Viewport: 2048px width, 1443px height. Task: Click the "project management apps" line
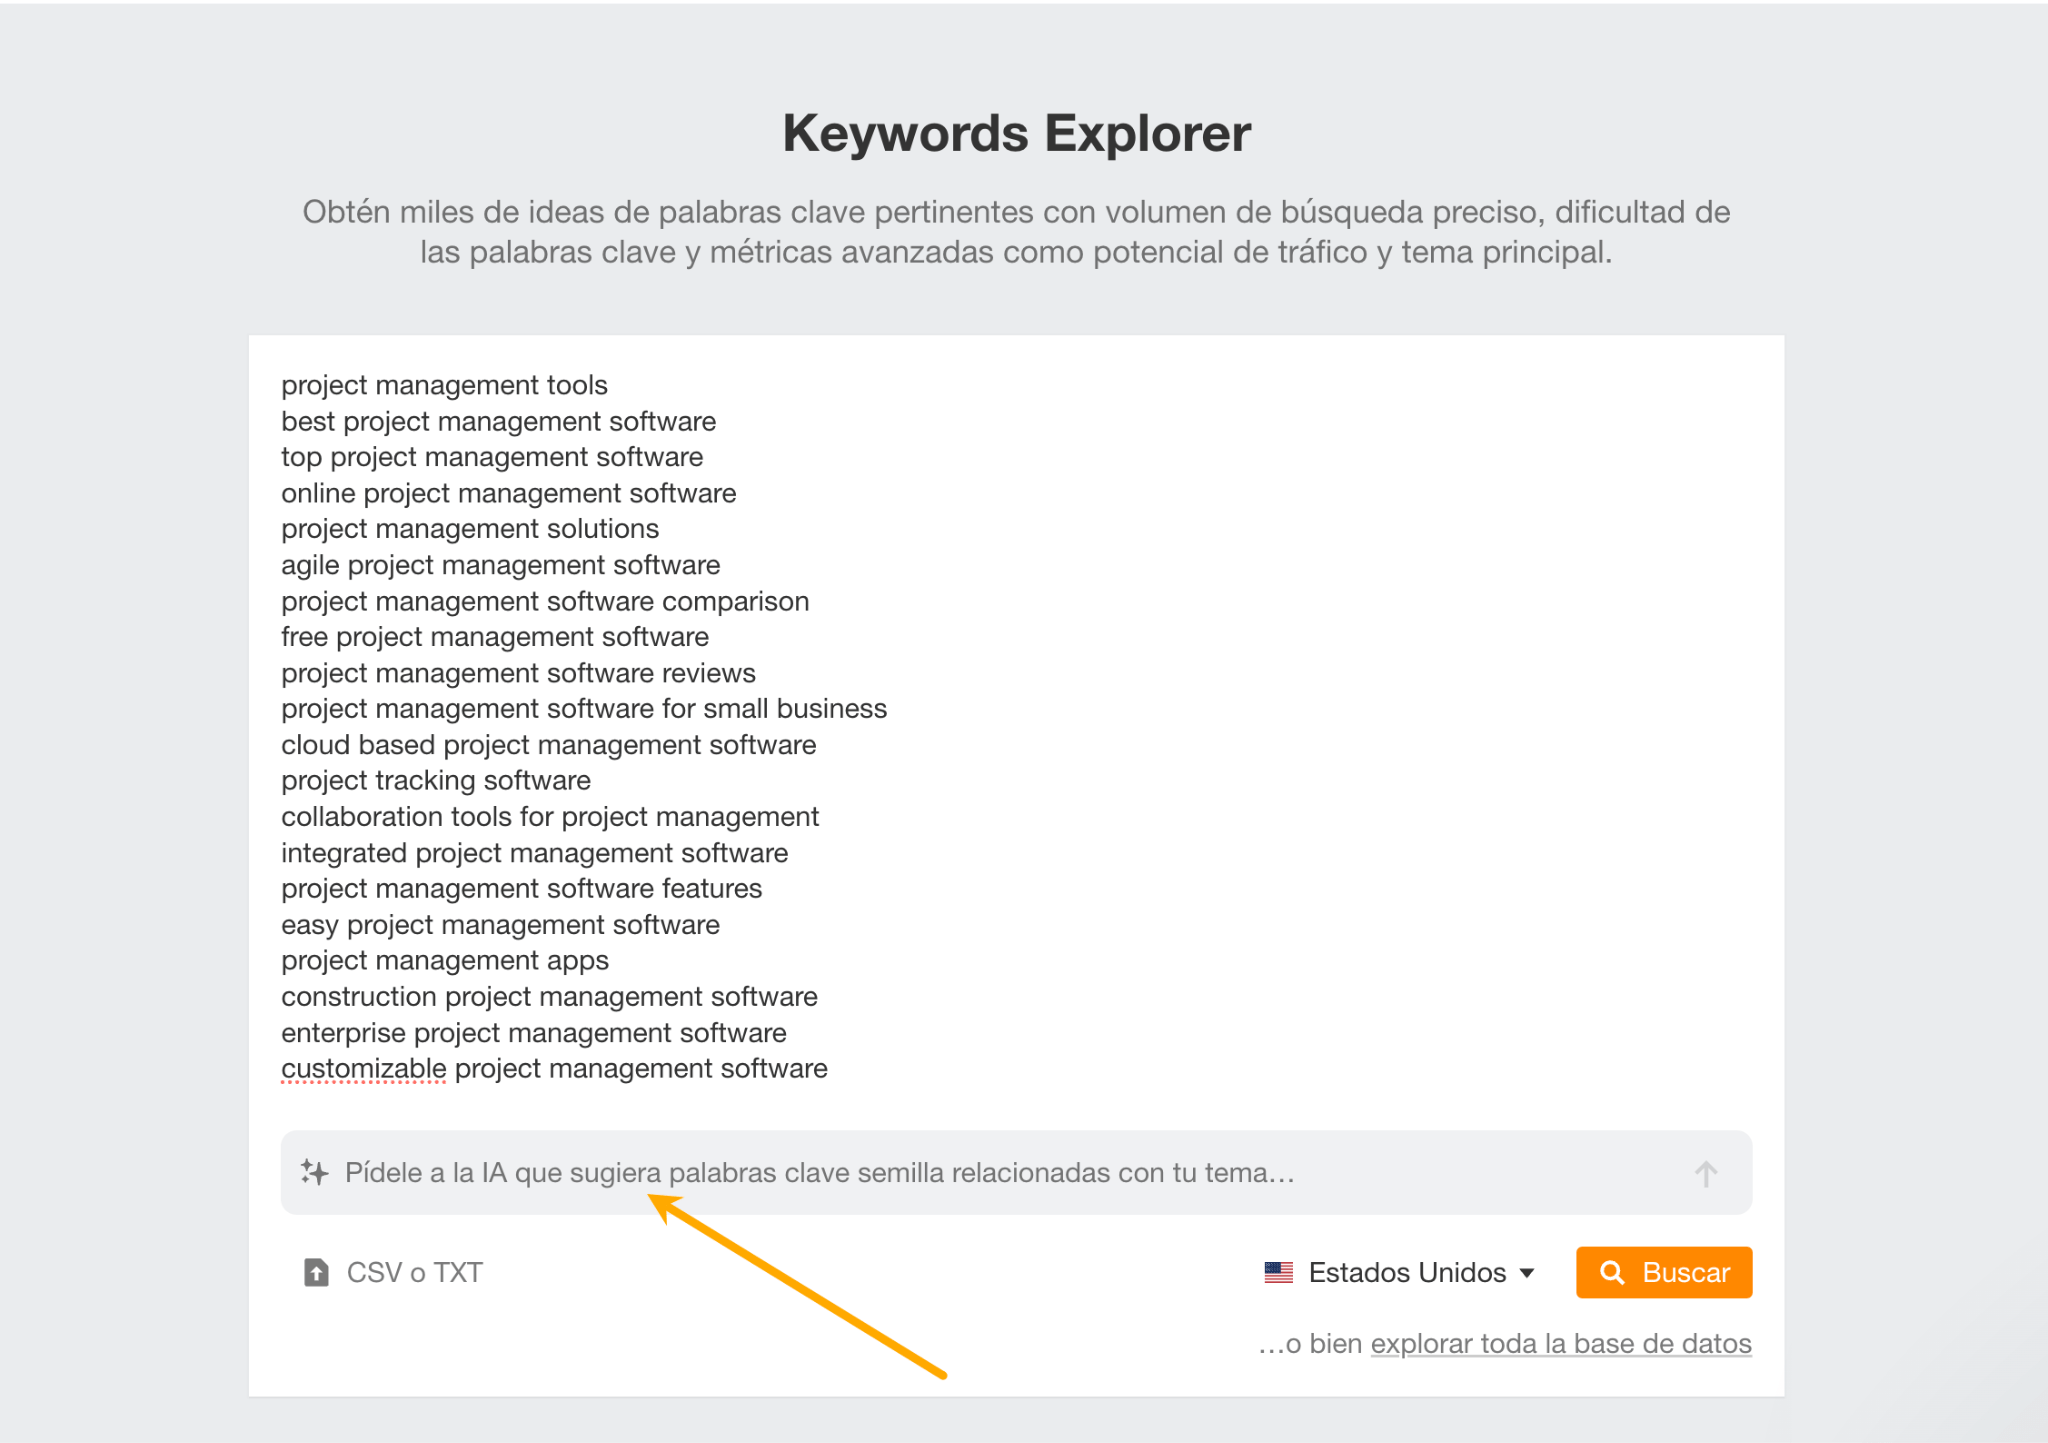pyautogui.click(x=445, y=960)
